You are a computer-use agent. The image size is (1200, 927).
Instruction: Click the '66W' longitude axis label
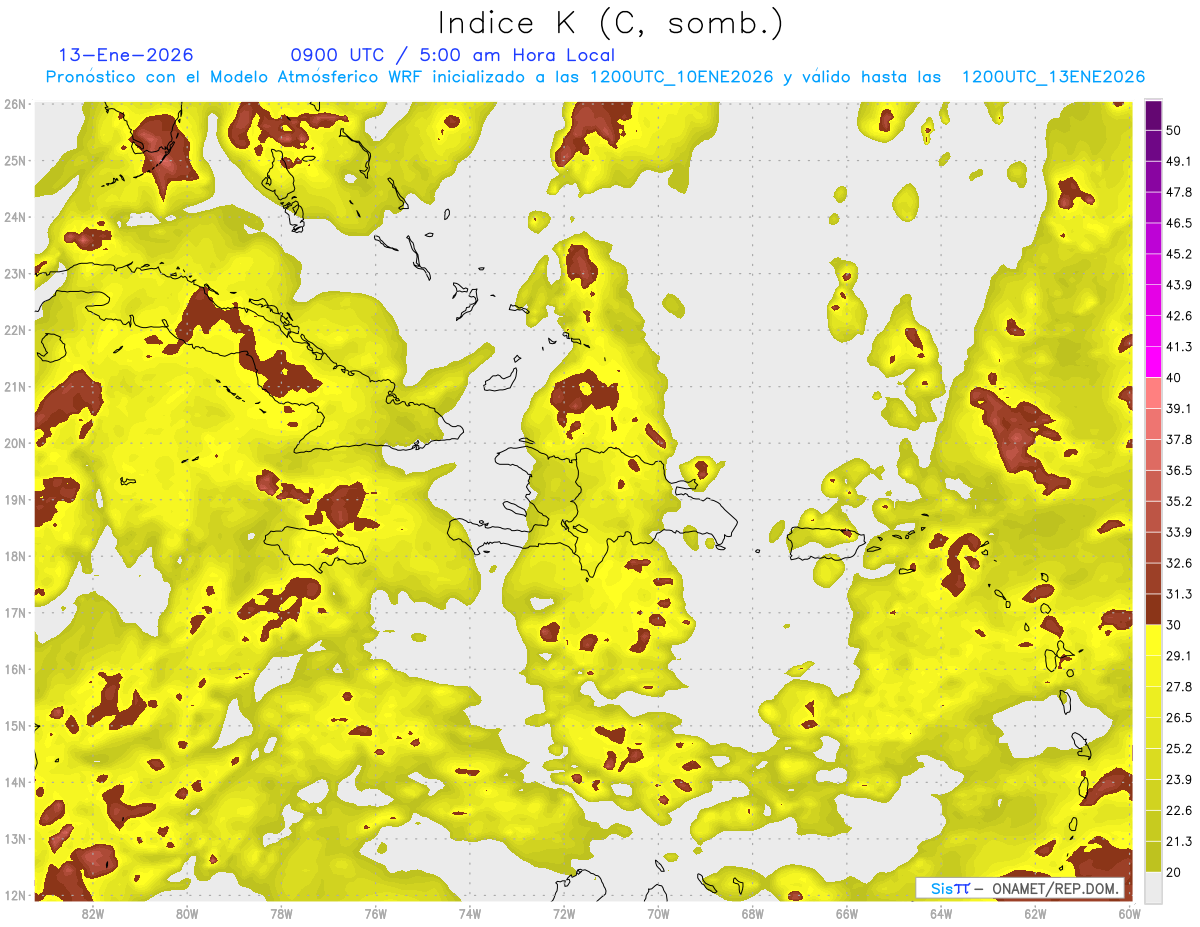coord(846,913)
